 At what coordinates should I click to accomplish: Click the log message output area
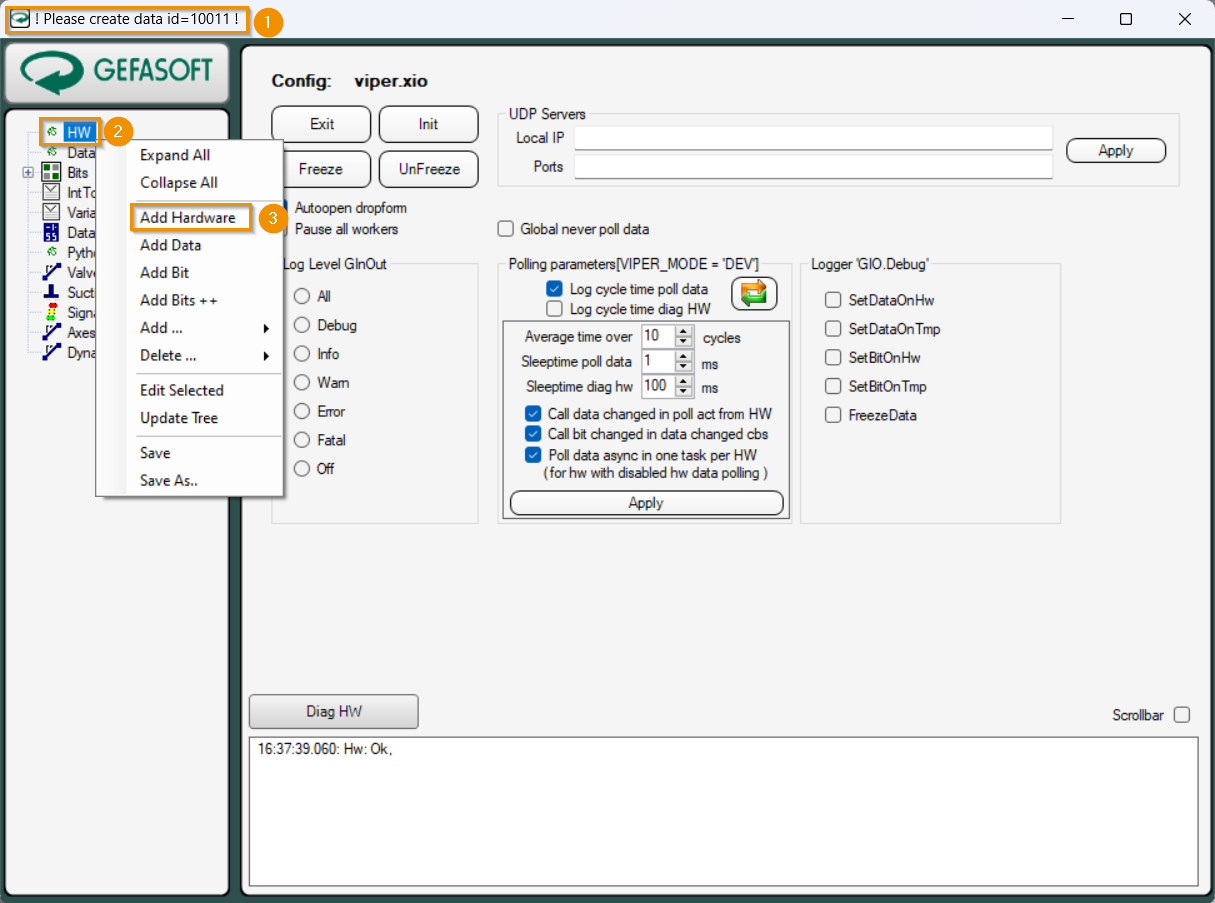723,812
